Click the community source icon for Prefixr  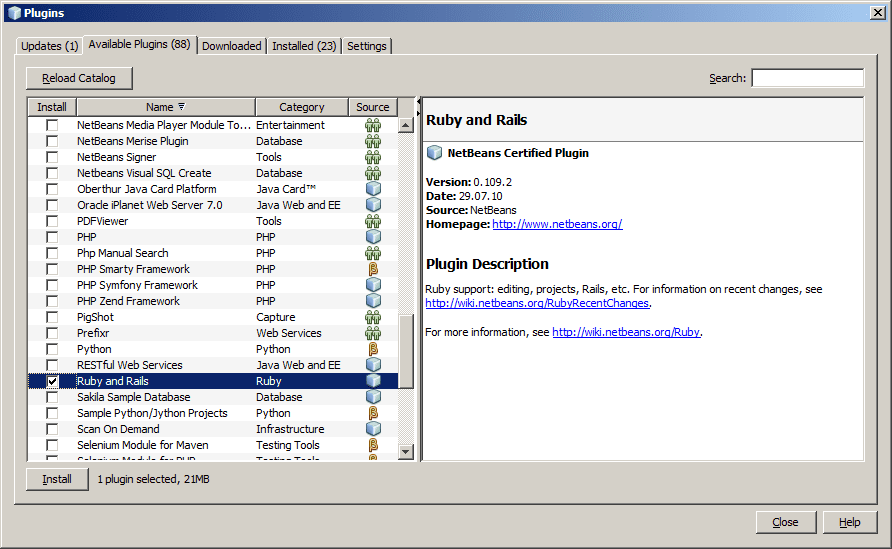click(x=373, y=333)
